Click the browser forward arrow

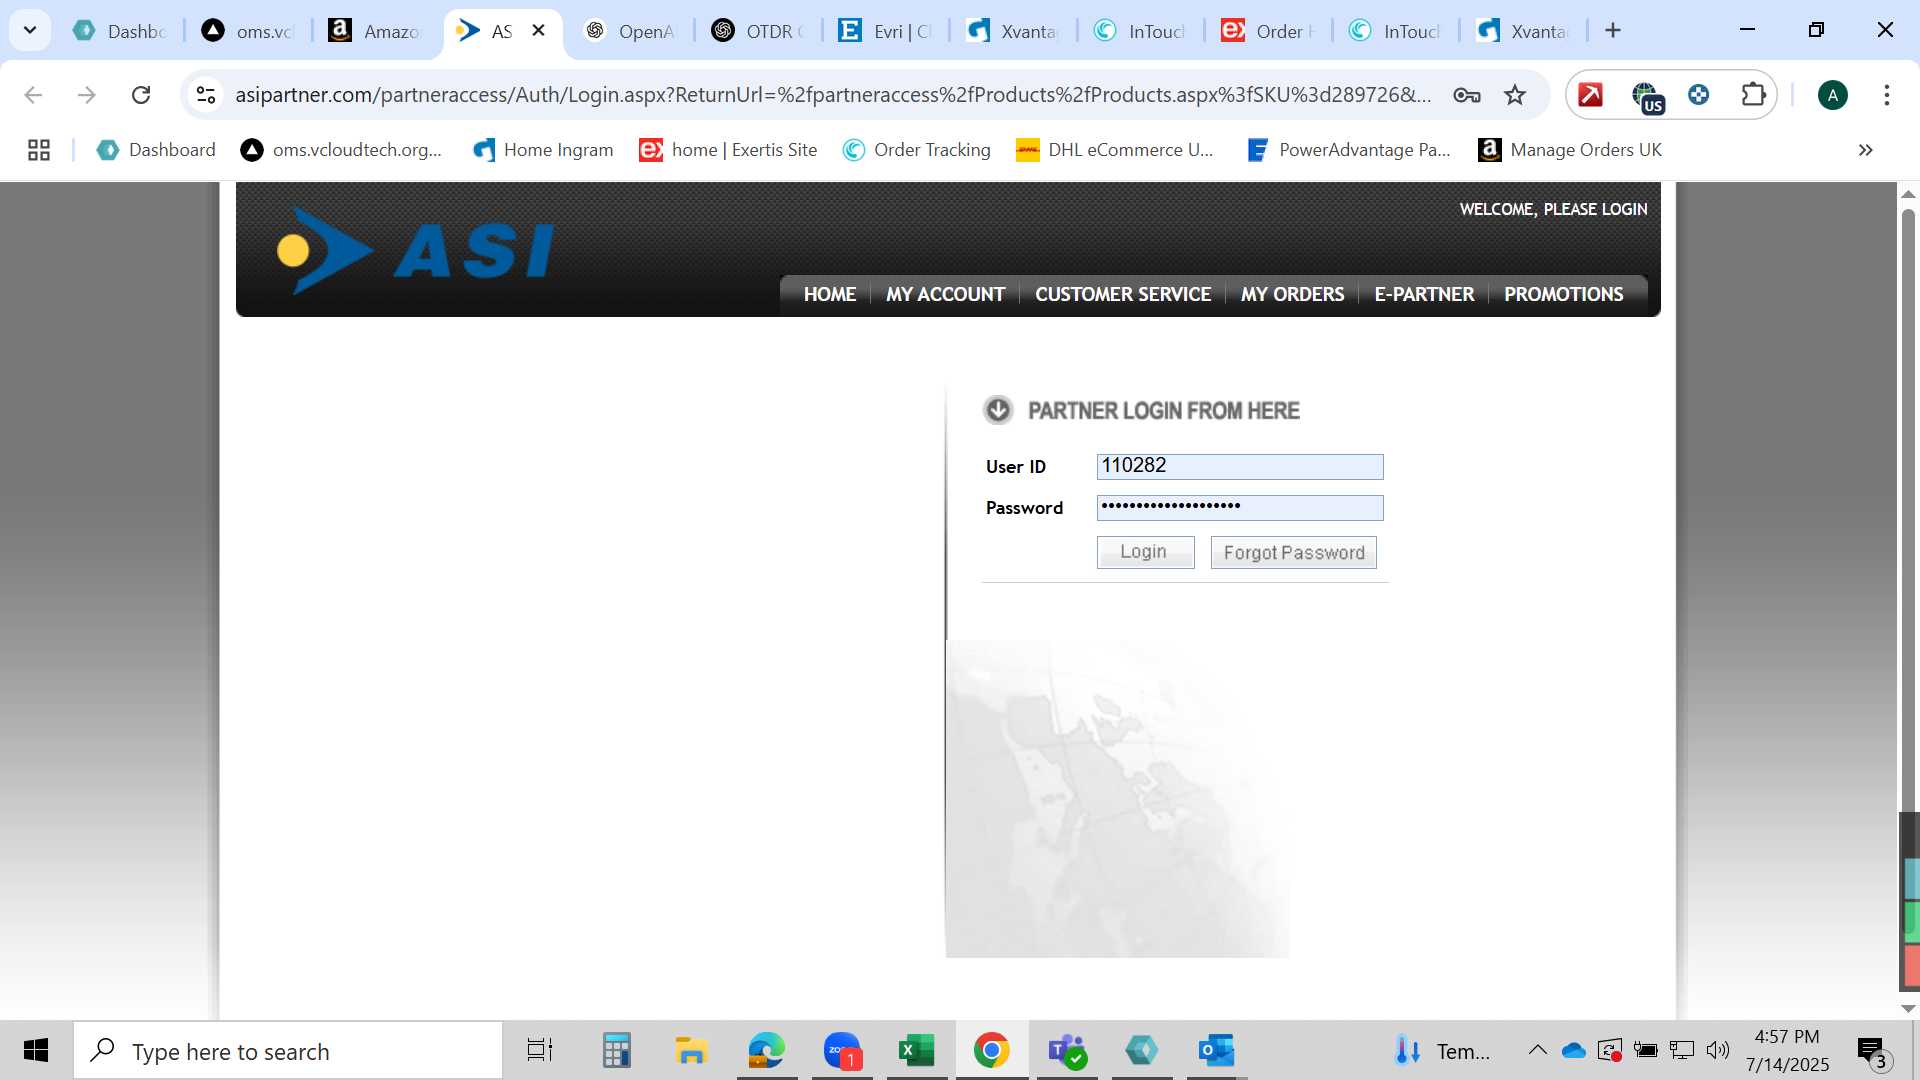pyautogui.click(x=87, y=95)
